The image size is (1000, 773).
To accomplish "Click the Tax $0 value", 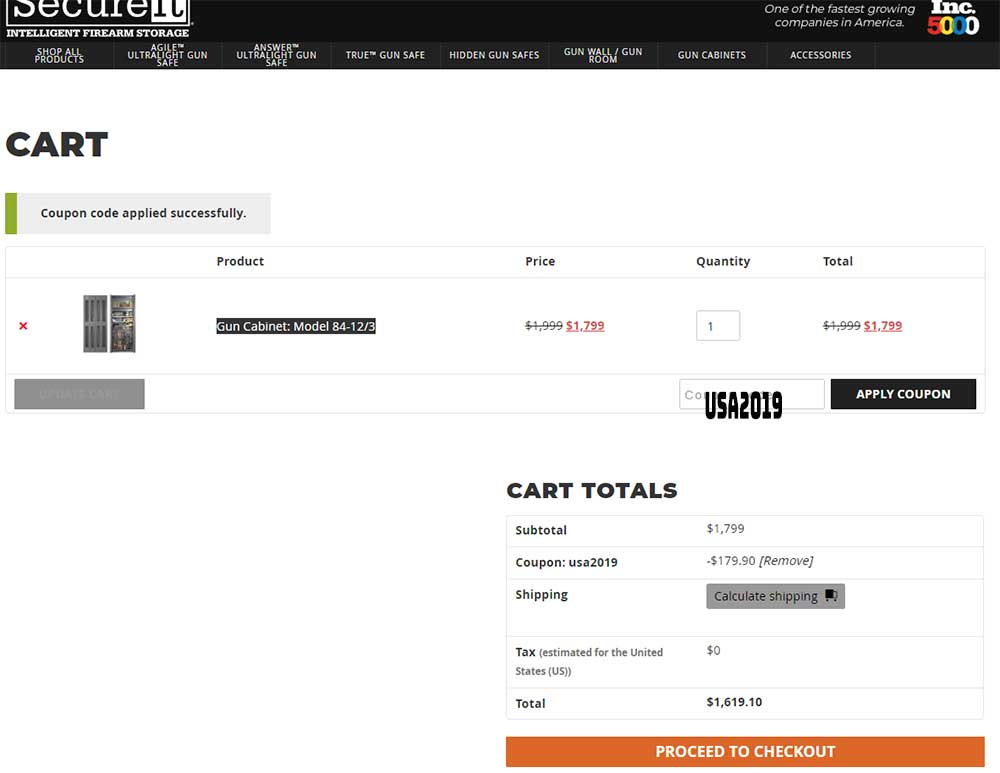I will [714, 651].
